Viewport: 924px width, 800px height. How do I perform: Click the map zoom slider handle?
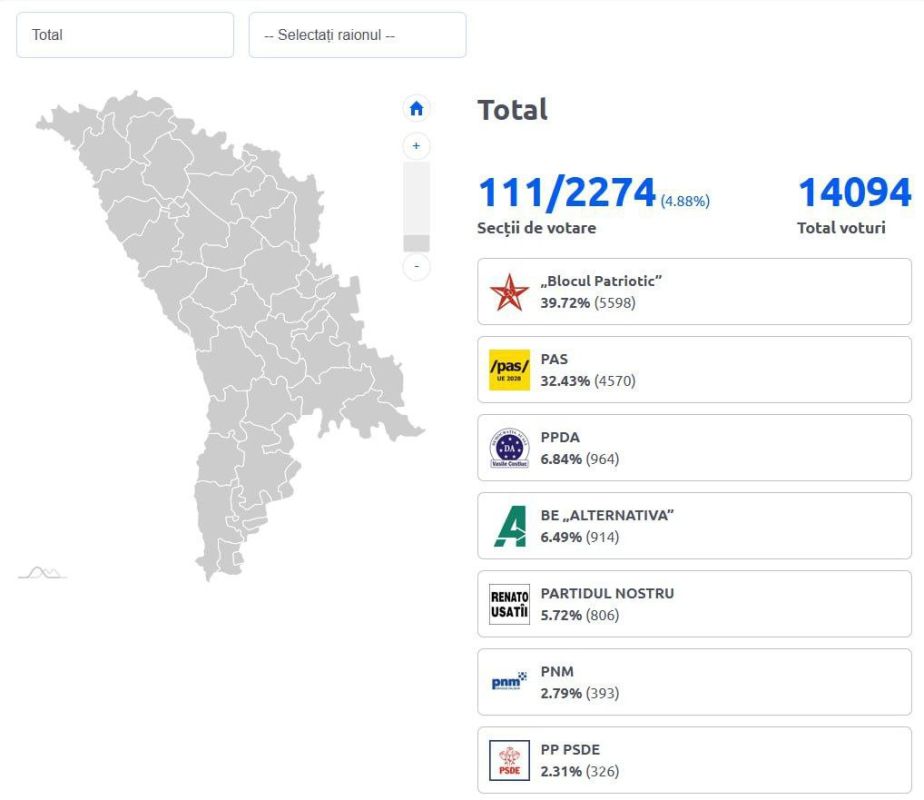click(416, 243)
